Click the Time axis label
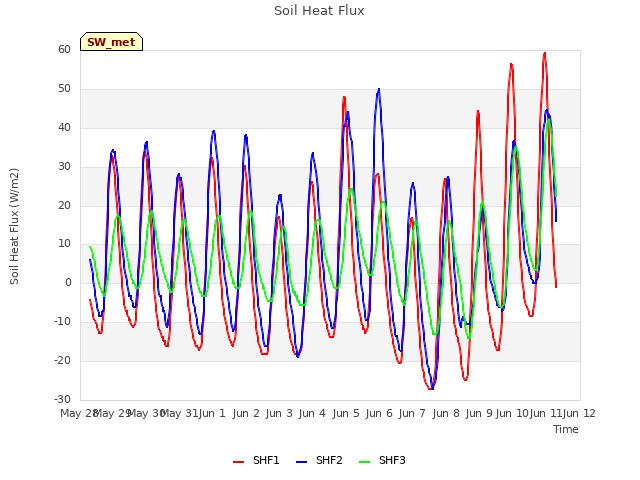Image resolution: width=640 pixels, height=480 pixels. pyautogui.click(x=566, y=429)
